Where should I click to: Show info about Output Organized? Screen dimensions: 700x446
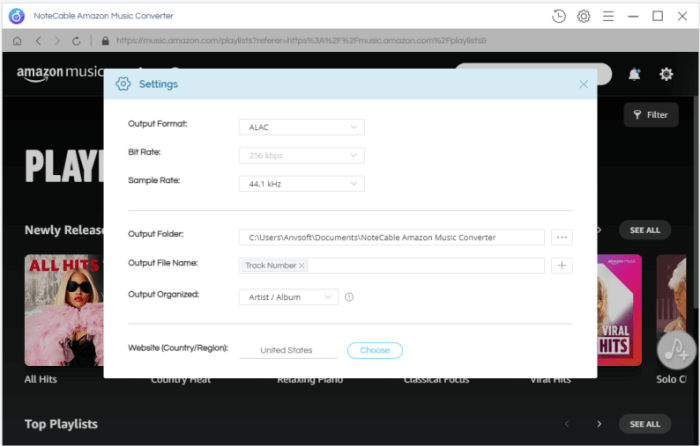[349, 297]
